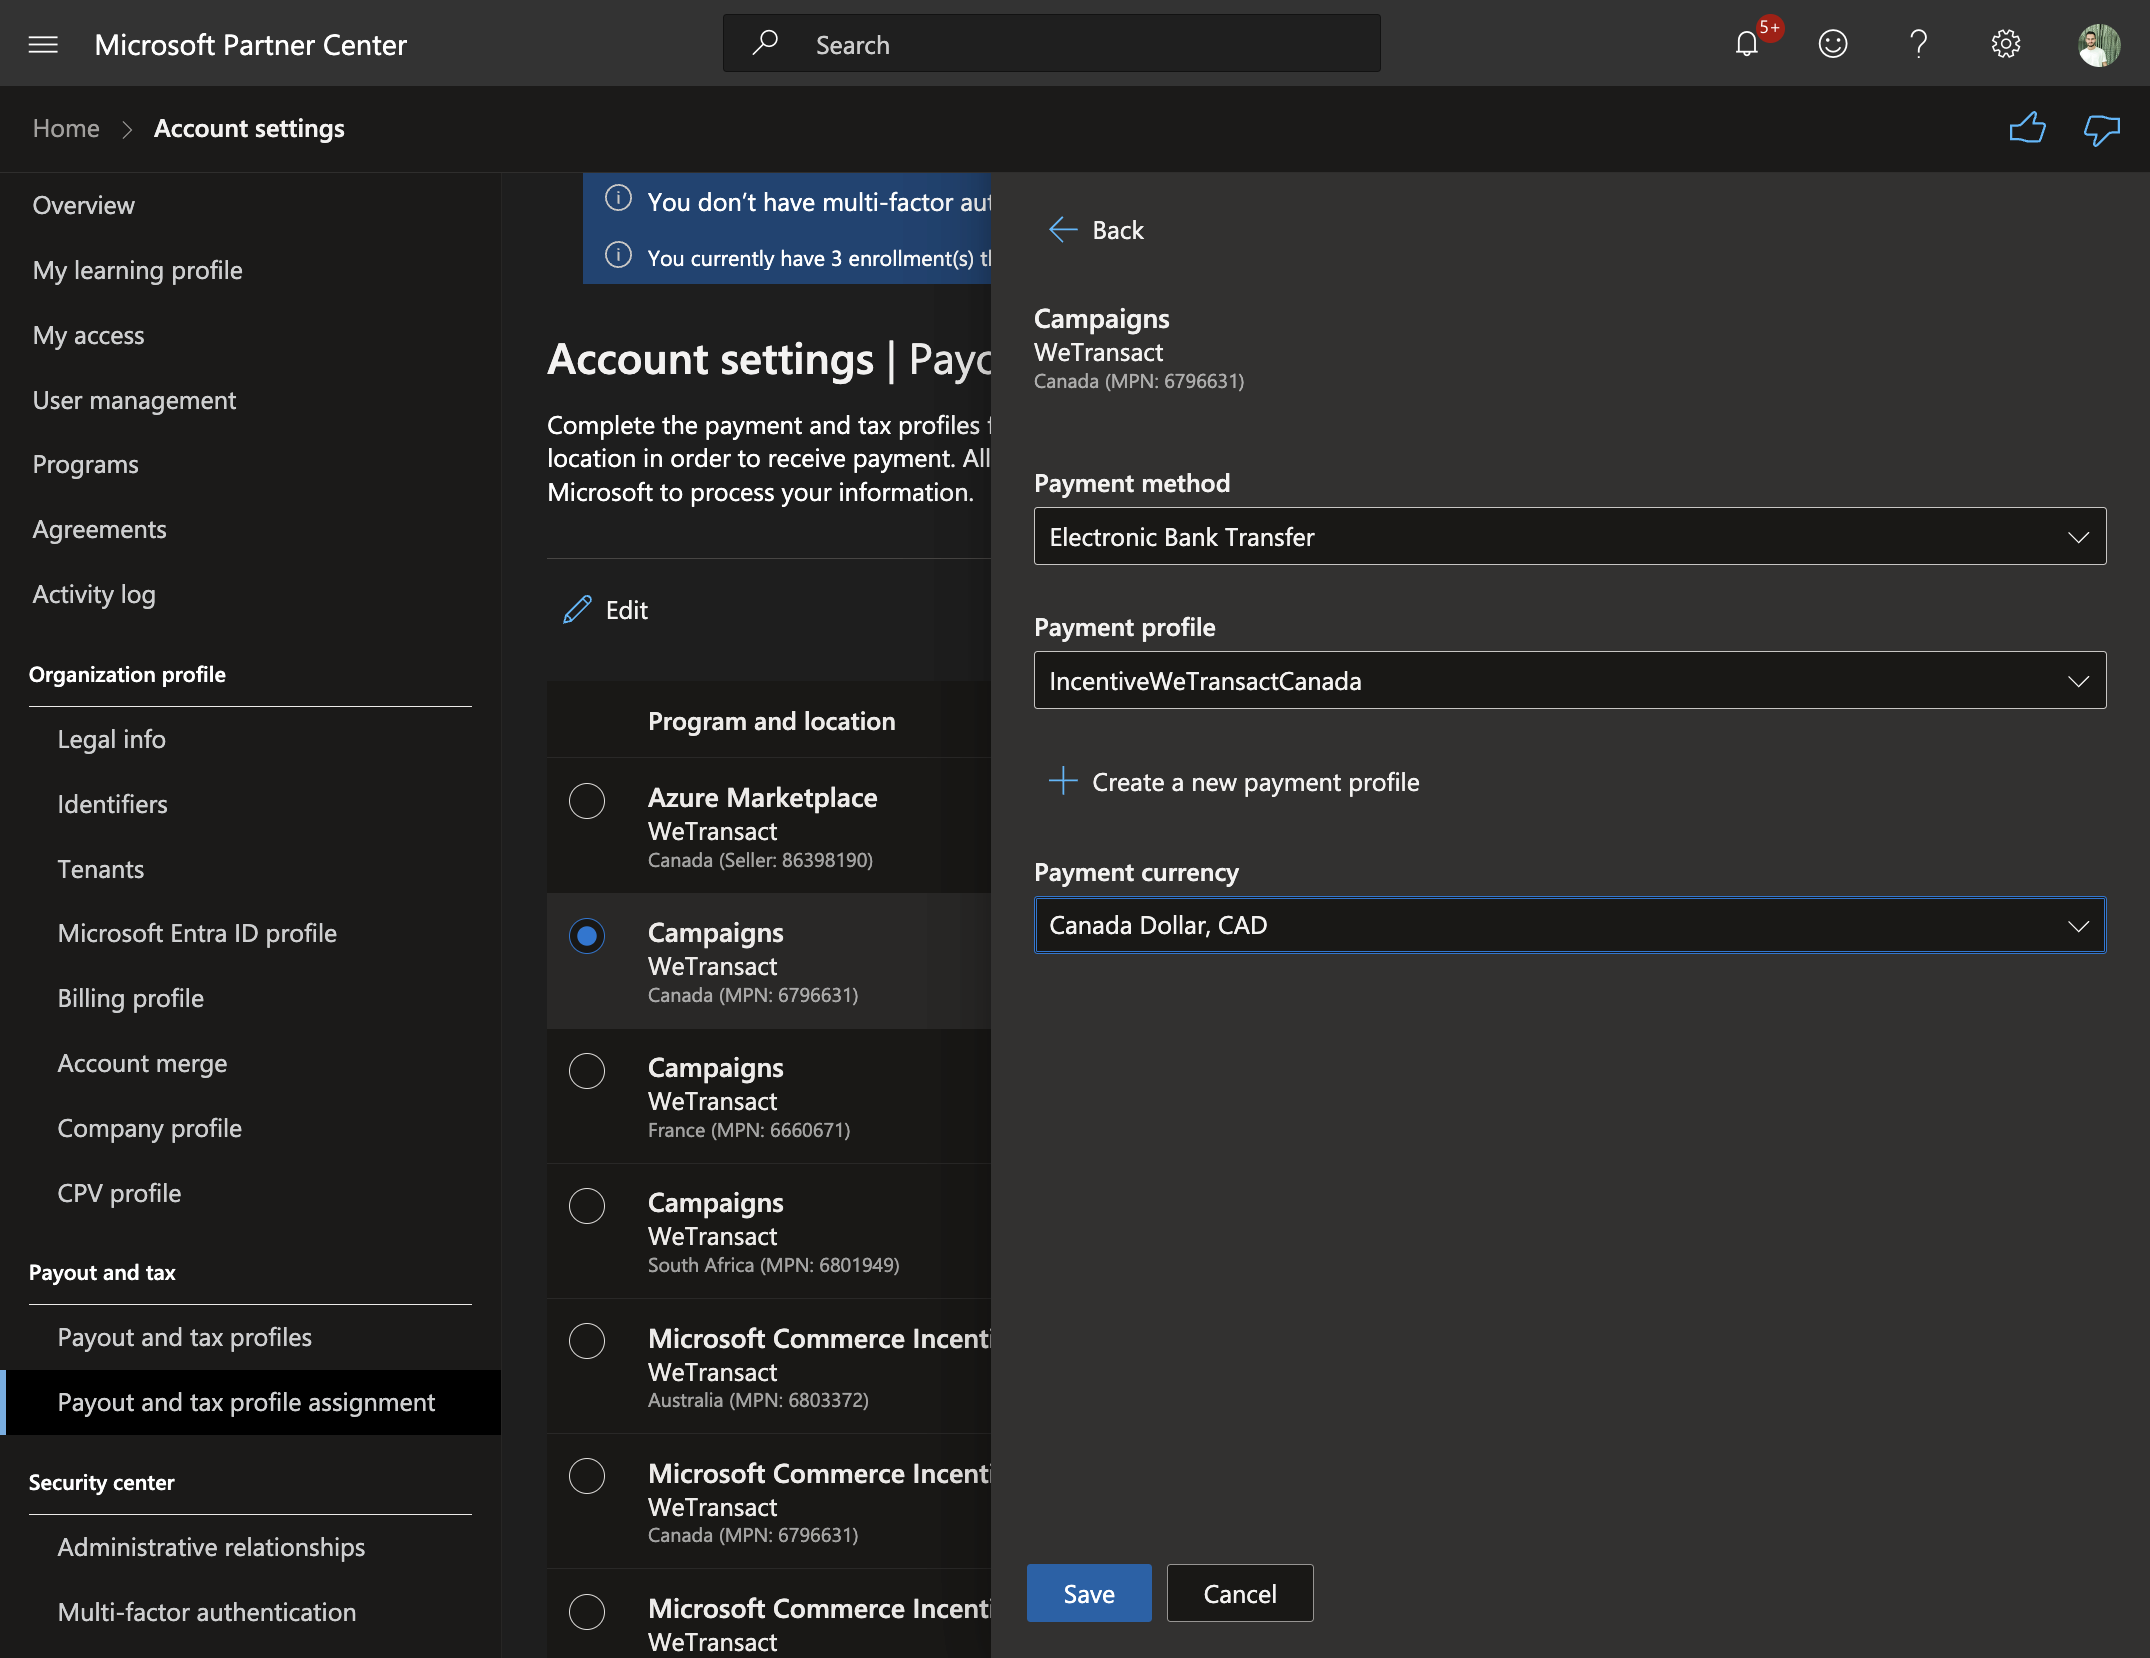Click the Campaigns France row text

coord(749,1097)
